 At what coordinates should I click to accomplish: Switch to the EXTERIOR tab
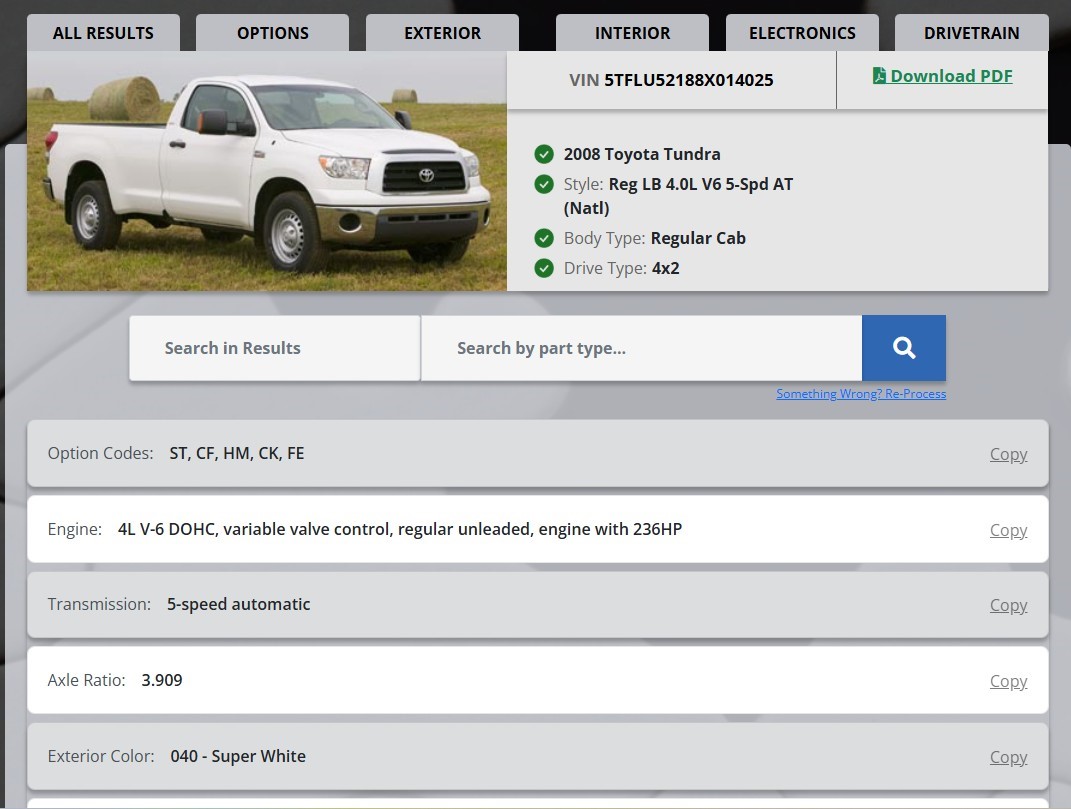(442, 33)
